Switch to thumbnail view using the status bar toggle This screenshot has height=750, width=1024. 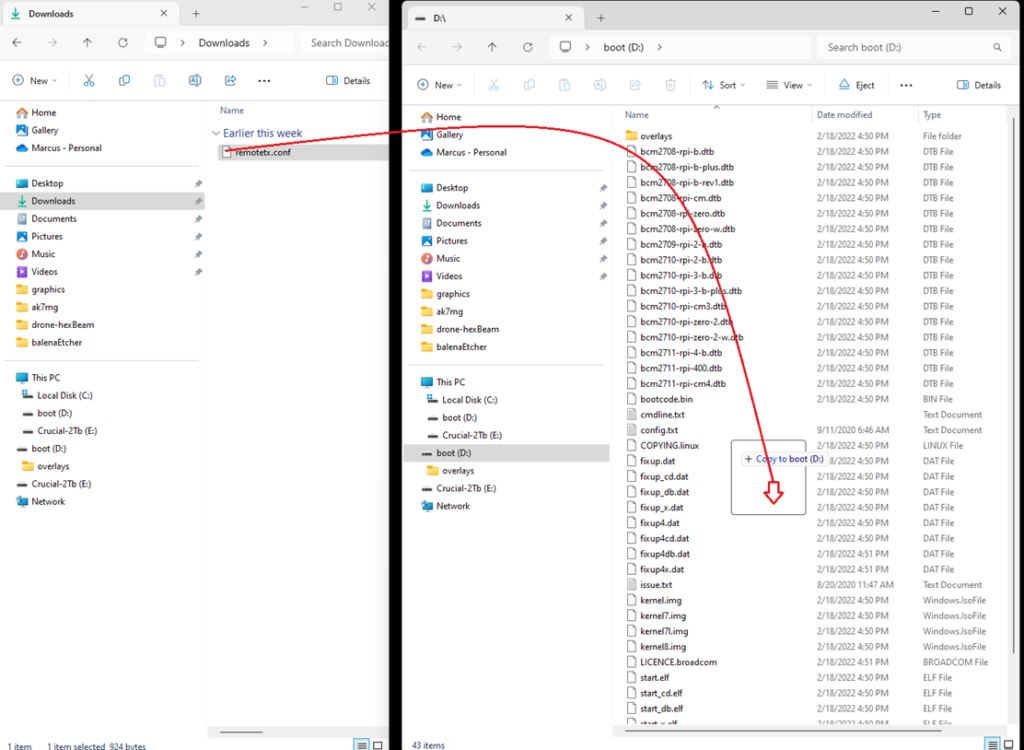tap(376, 744)
